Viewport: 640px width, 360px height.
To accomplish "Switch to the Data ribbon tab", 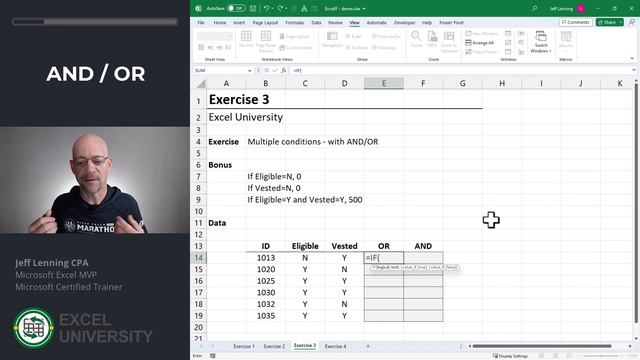I will tap(316, 22).
